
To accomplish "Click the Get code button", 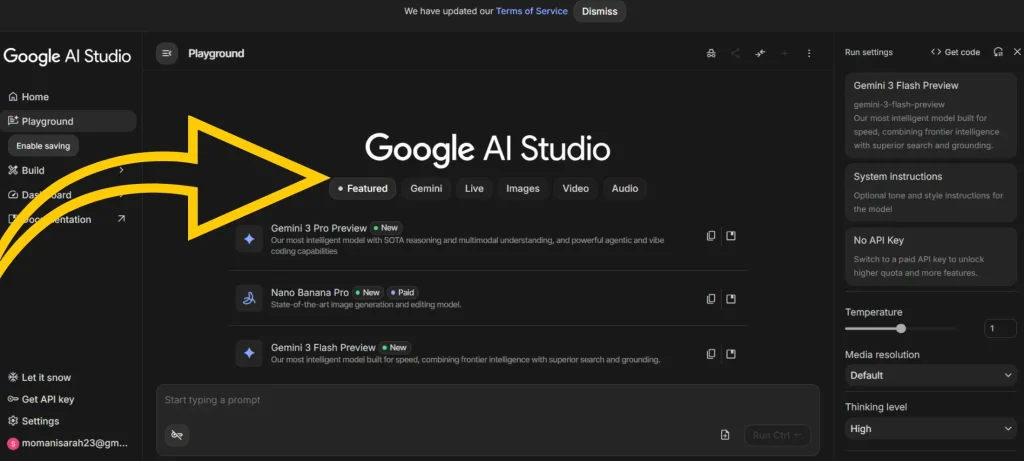I will click(955, 52).
